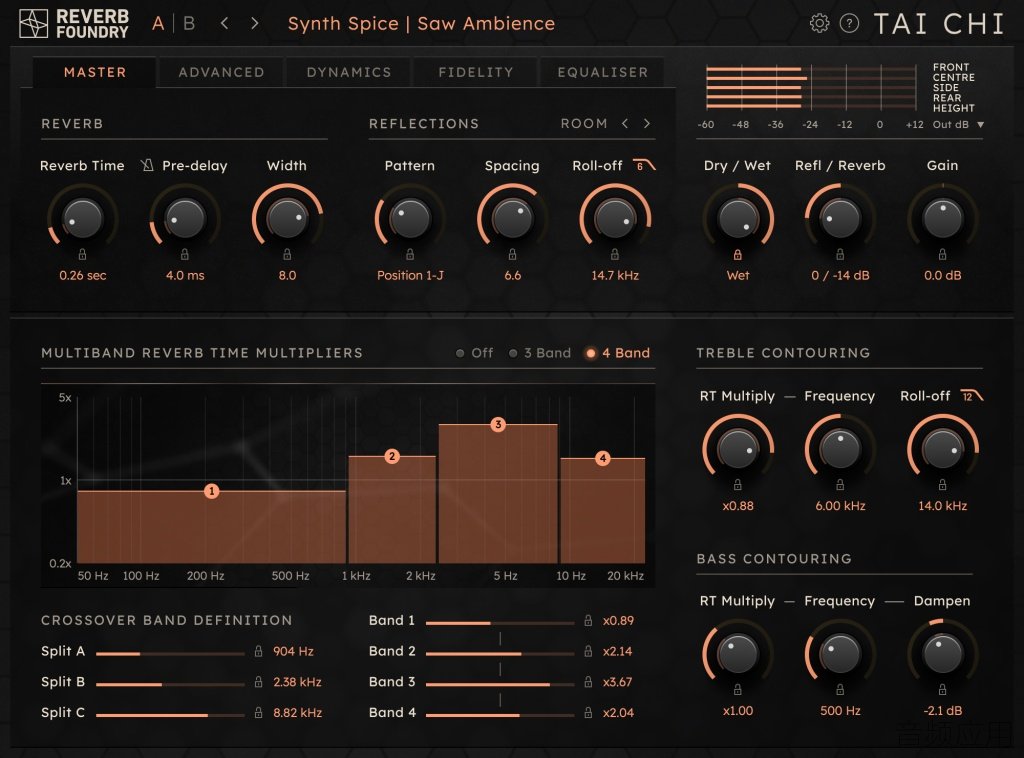Viewport: 1024px width, 758px height.
Task: Toggle lock under Pattern knob
Action: (x=409, y=254)
